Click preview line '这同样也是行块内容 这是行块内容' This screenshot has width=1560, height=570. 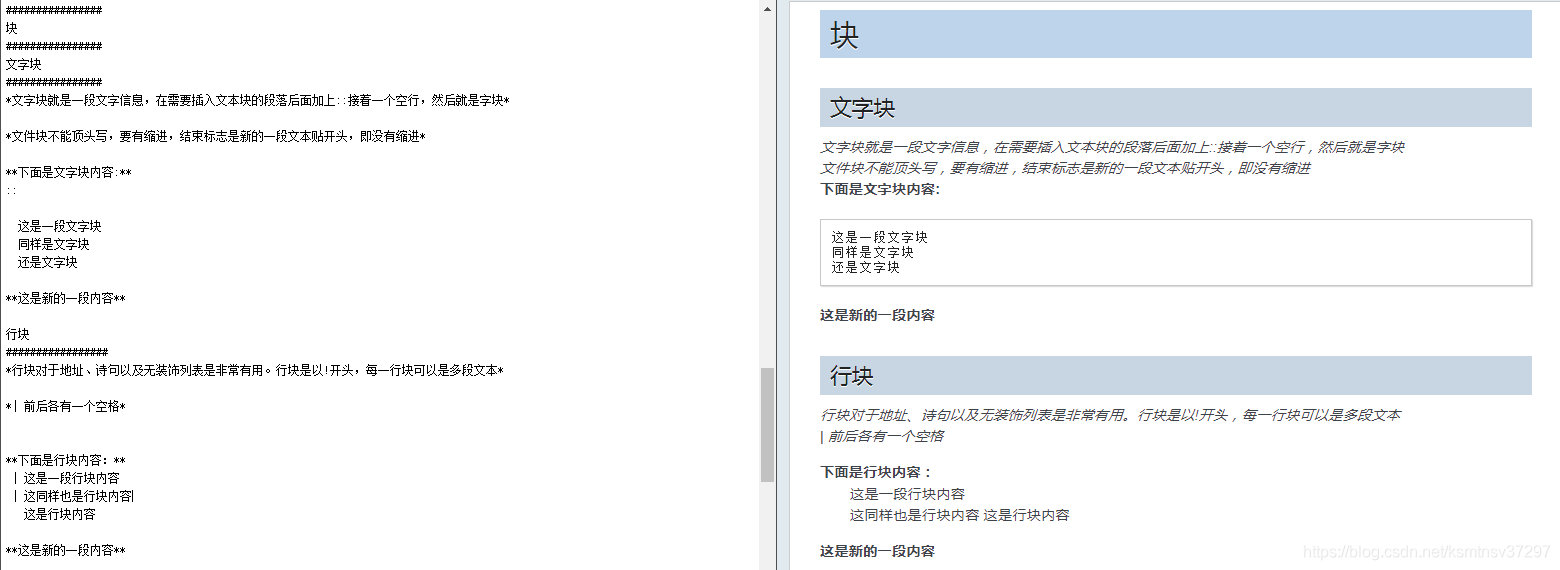coord(959,515)
